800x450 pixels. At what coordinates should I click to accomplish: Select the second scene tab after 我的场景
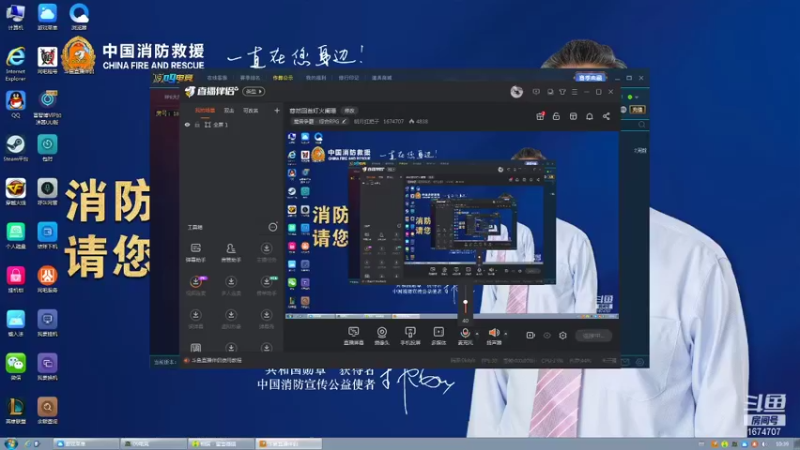(x=229, y=110)
